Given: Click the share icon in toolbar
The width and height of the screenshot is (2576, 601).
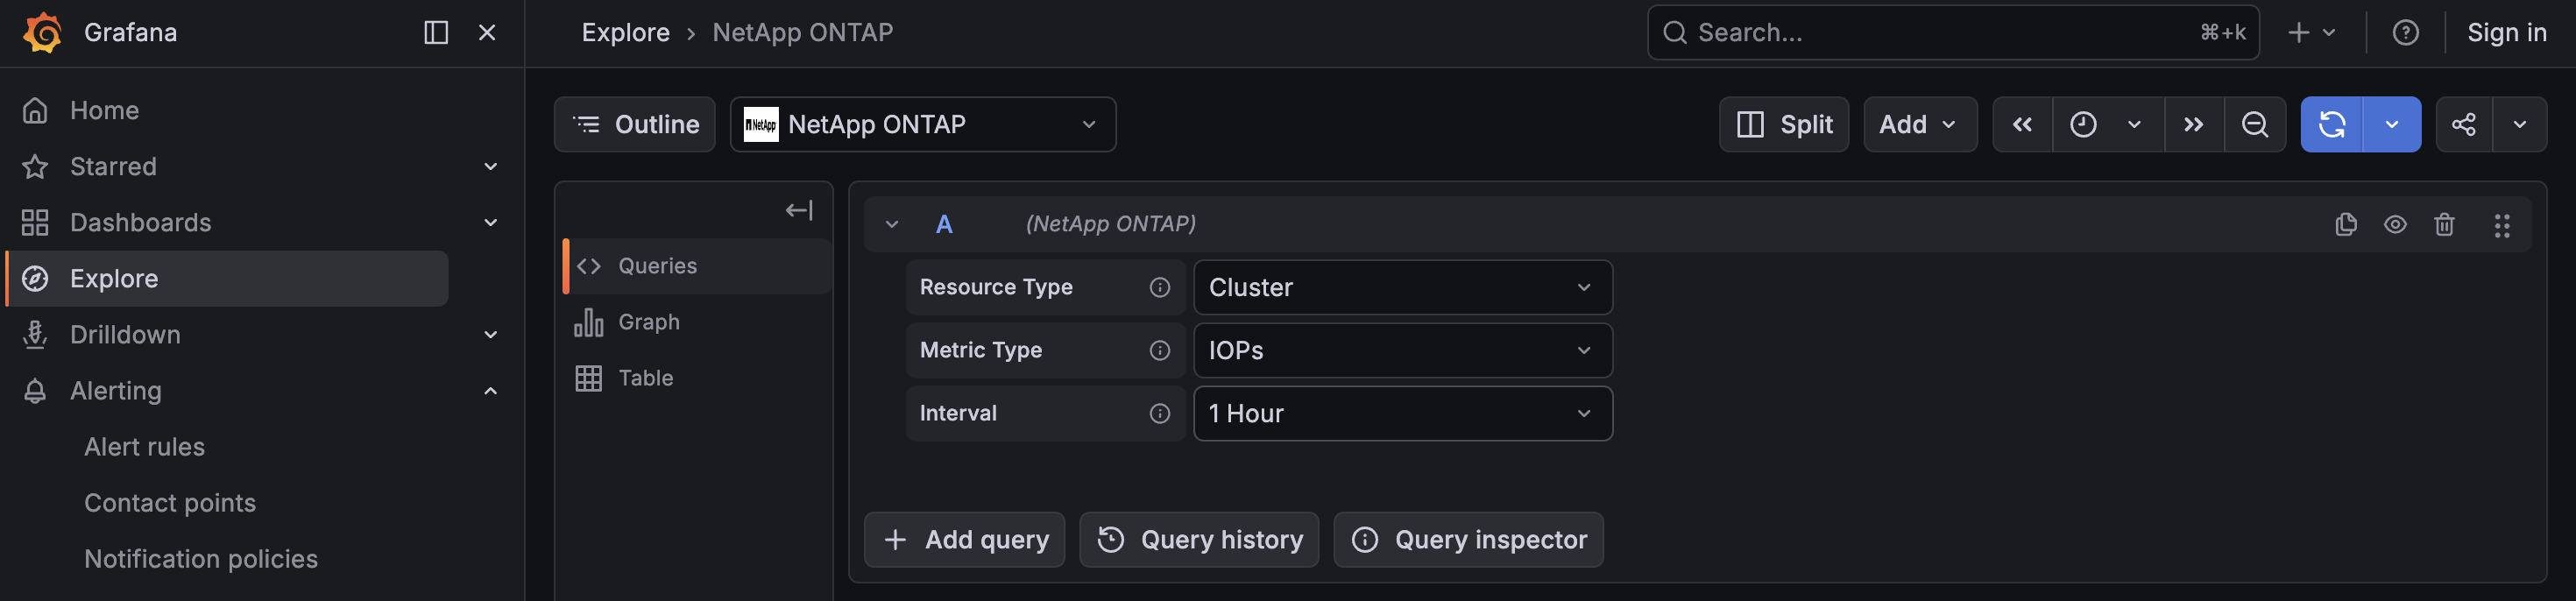Looking at the screenshot, I should click(x=2463, y=124).
